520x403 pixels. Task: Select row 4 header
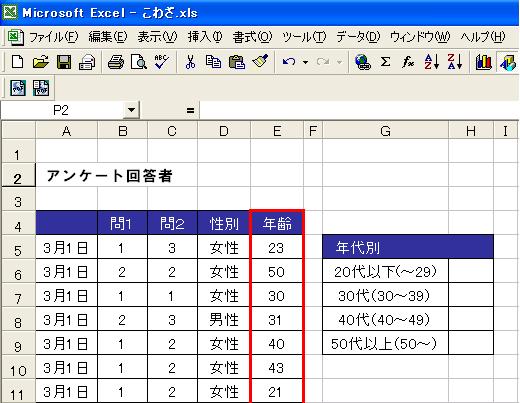pyautogui.click(x=18, y=223)
